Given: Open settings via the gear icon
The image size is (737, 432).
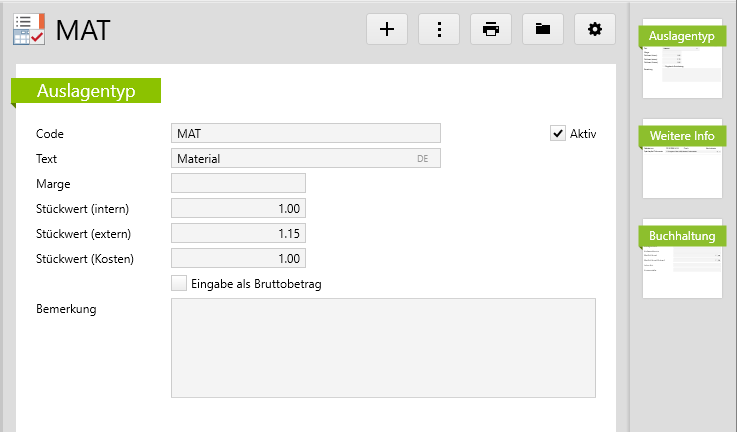Looking at the screenshot, I should click(595, 29).
